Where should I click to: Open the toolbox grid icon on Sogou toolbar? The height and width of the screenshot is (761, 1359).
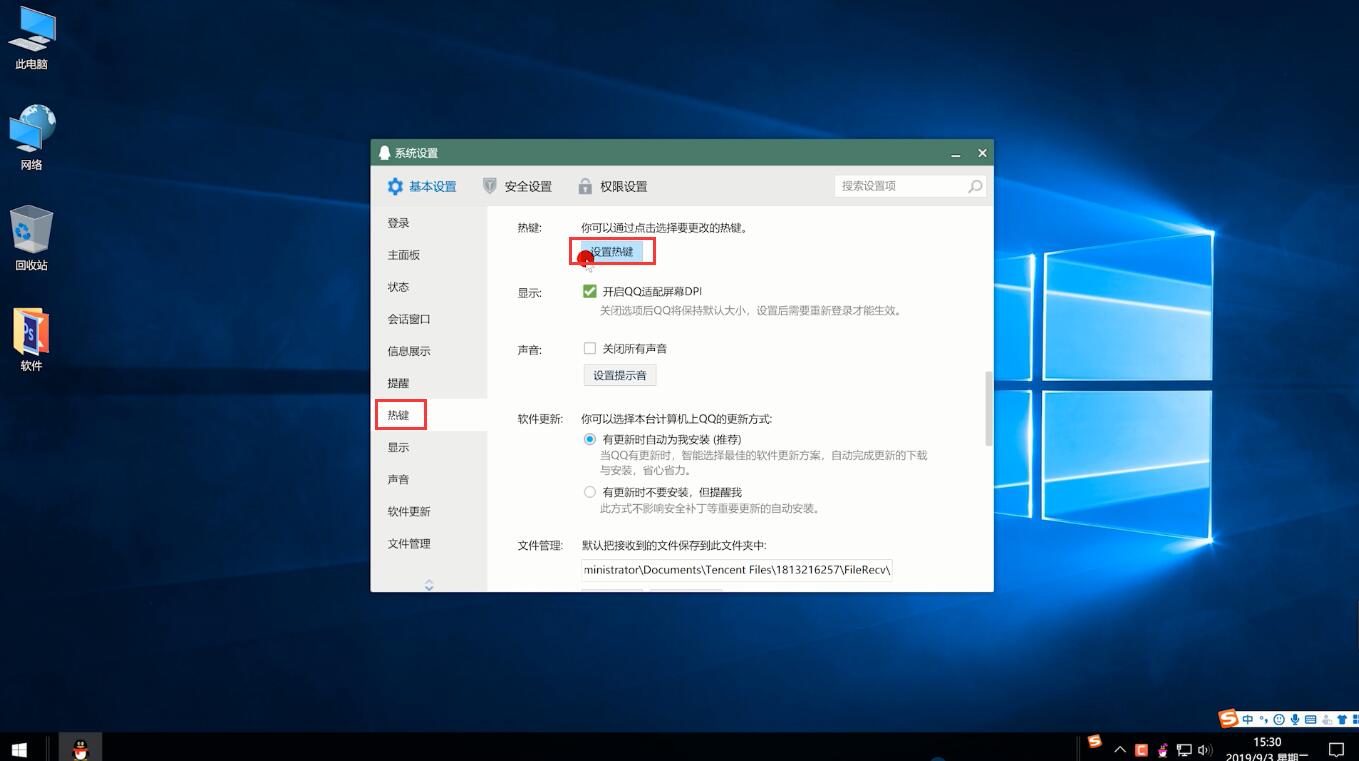(1354, 719)
